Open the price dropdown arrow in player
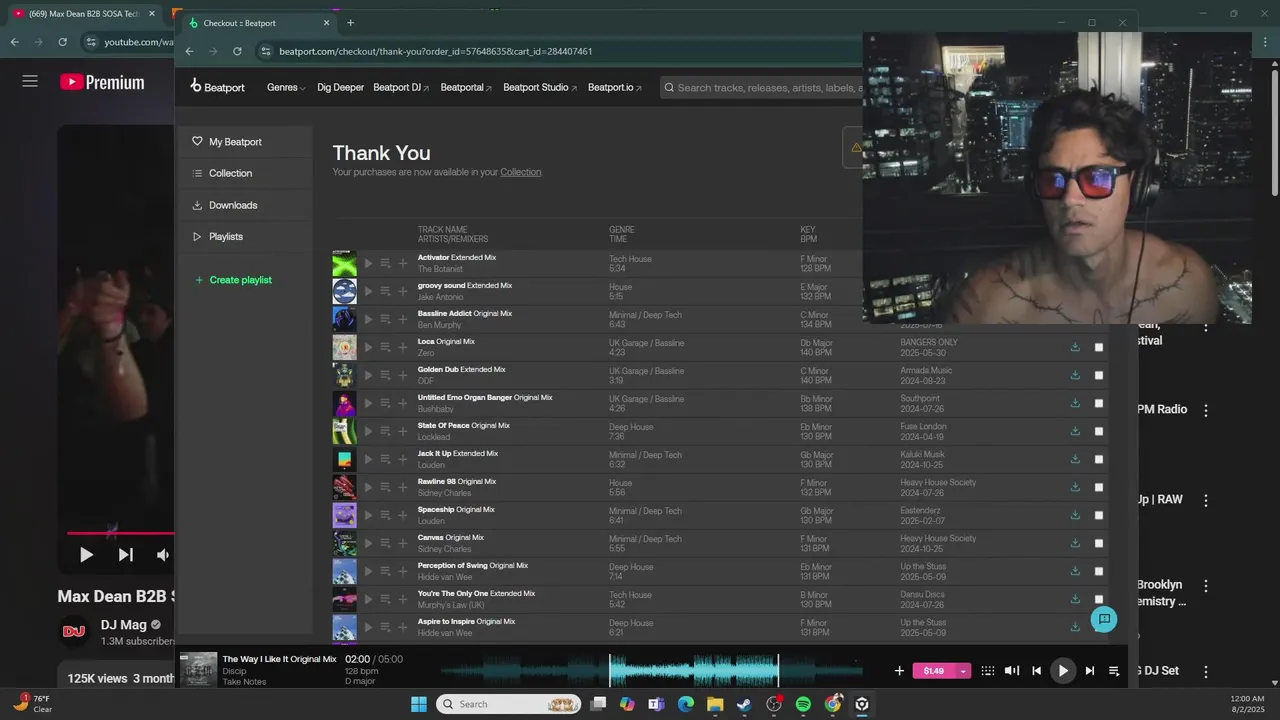Viewport: 1280px width, 720px height. (x=963, y=671)
